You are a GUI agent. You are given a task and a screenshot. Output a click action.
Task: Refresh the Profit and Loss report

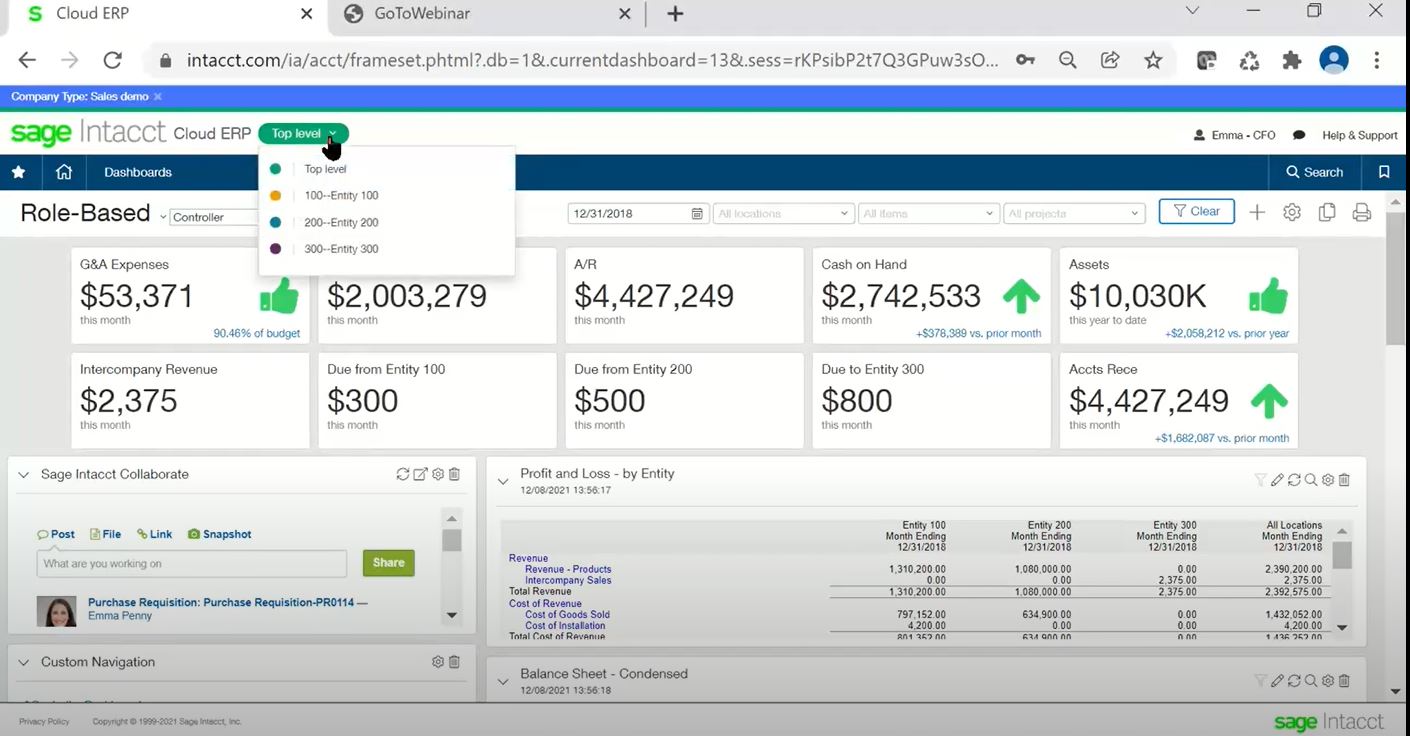[x=1294, y=480]
